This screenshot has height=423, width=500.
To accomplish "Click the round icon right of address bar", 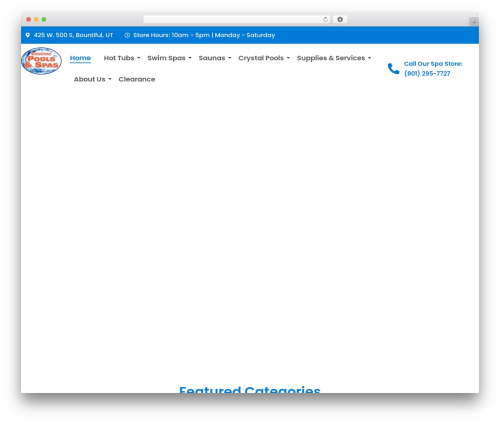I will tap(340, 20).
